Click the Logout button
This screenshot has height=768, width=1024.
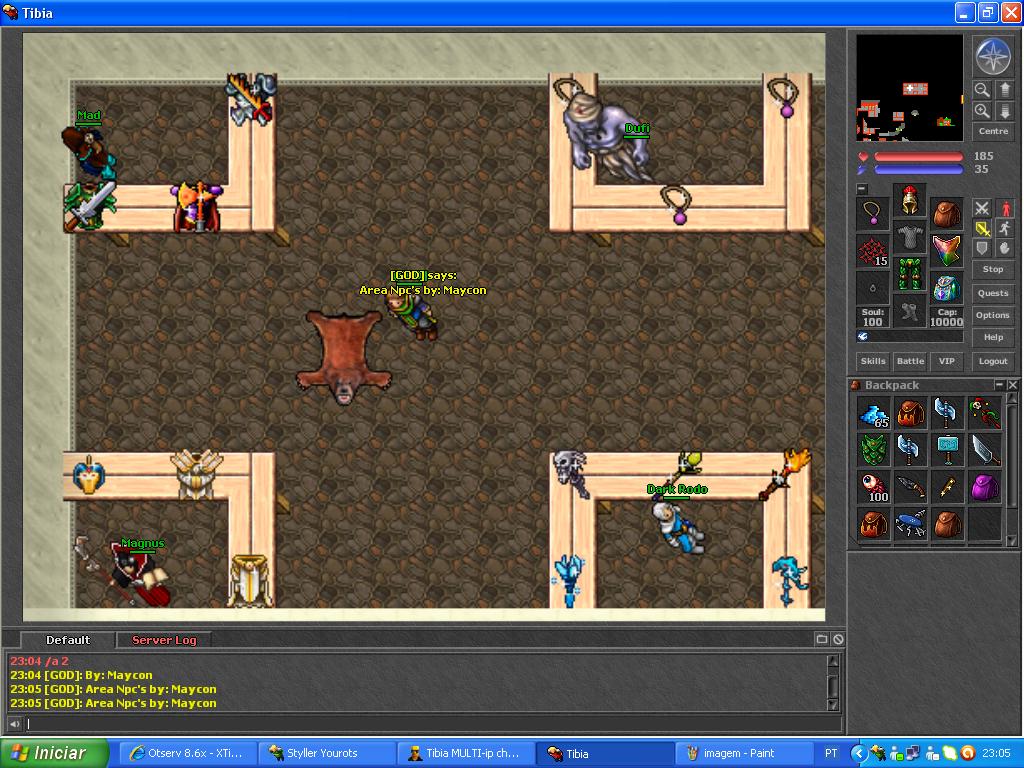tap(993, 361)
